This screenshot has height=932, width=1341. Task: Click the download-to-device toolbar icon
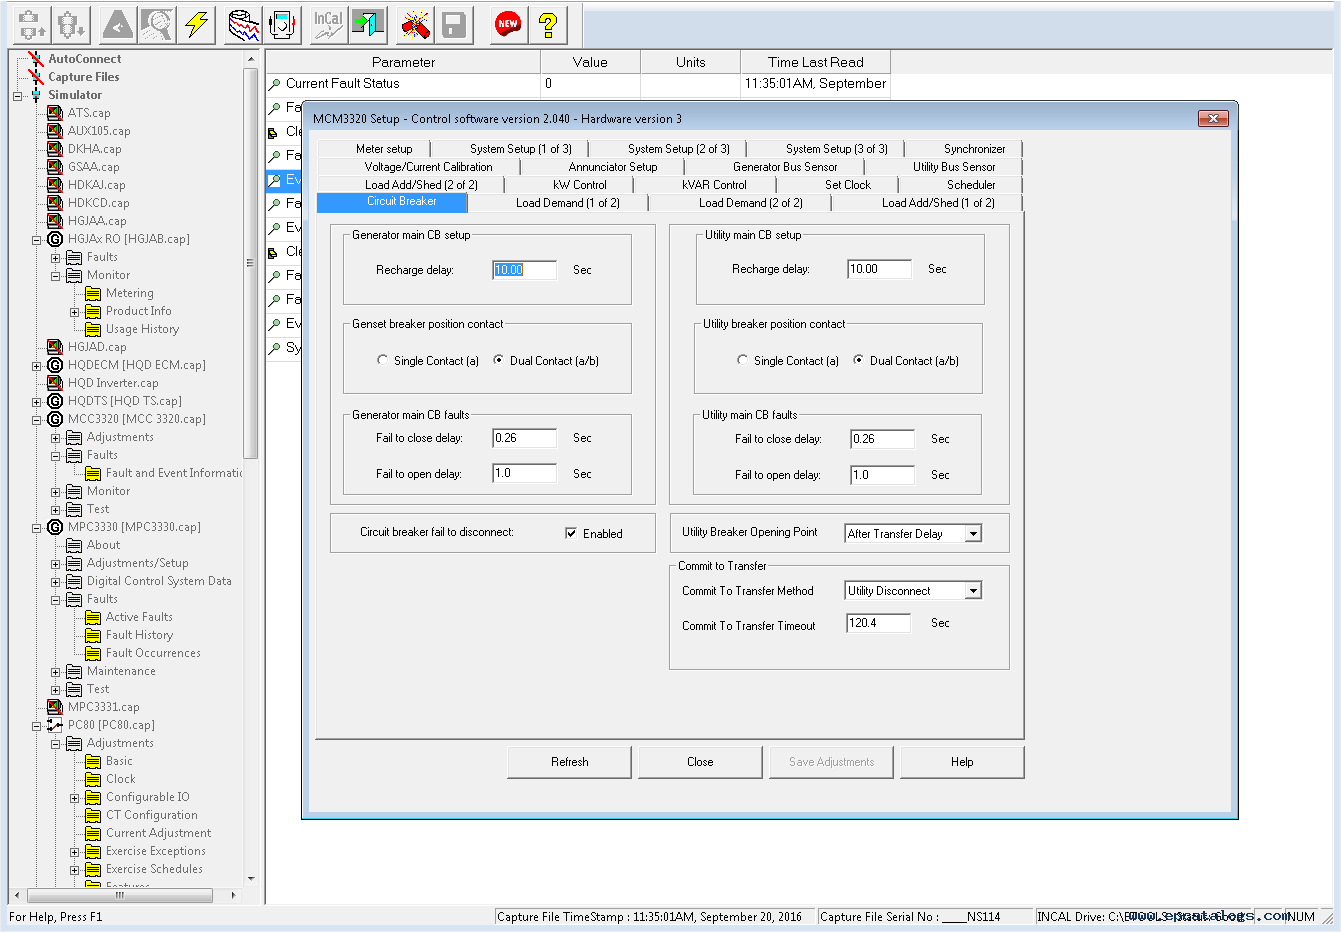(71, 24)
